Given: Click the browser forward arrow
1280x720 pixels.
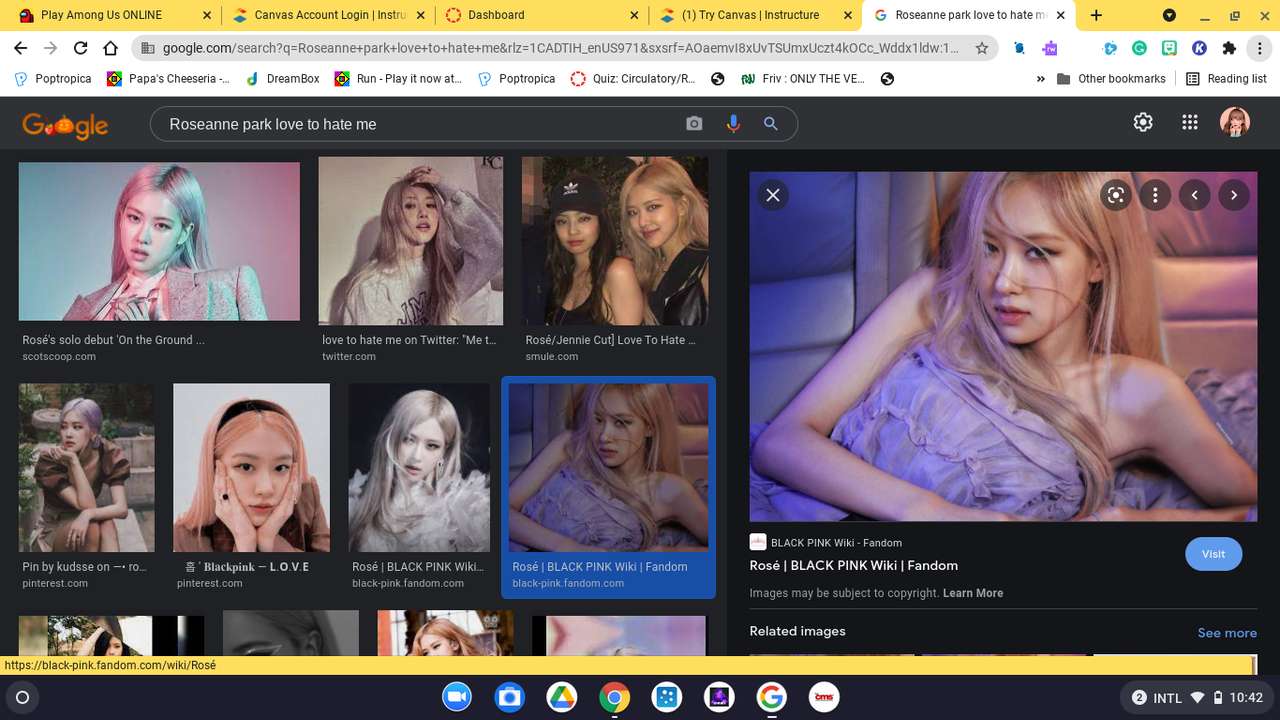Looking at the screenshot, I should pos(51,48).
